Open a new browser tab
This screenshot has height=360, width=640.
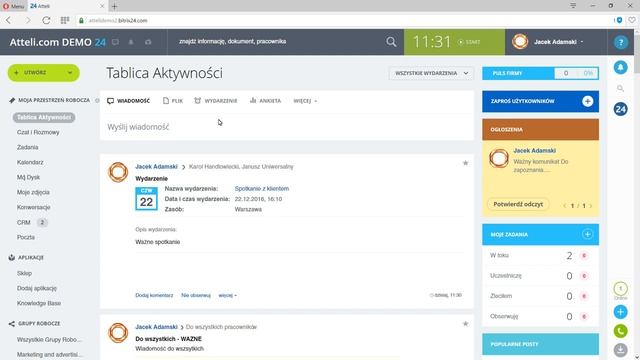coord(115,6)
